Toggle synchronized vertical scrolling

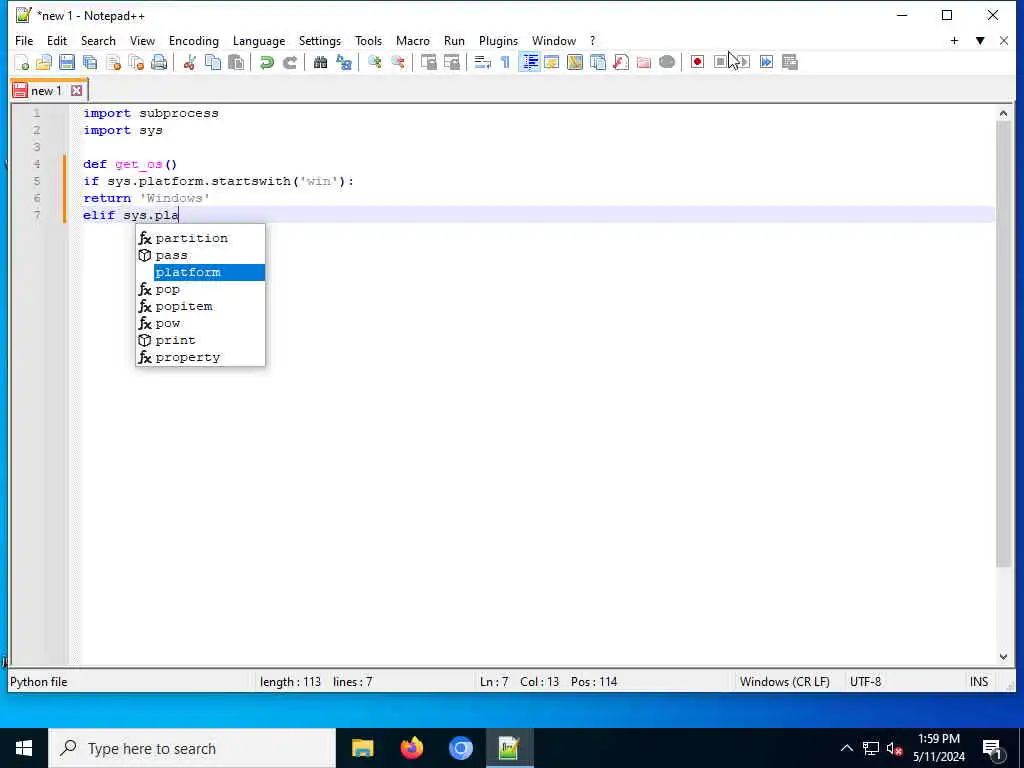pos(428,62)
